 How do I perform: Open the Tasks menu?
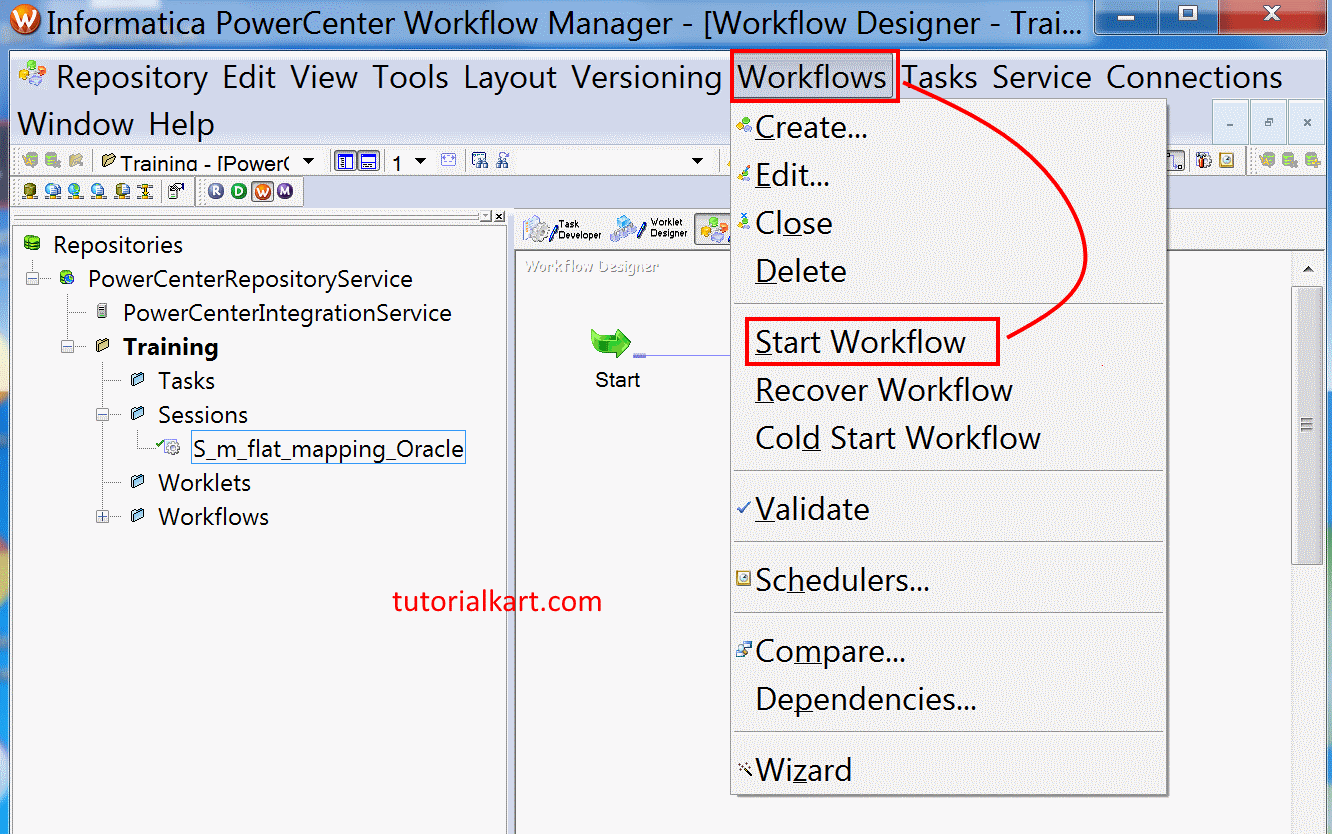click(940, 77)
